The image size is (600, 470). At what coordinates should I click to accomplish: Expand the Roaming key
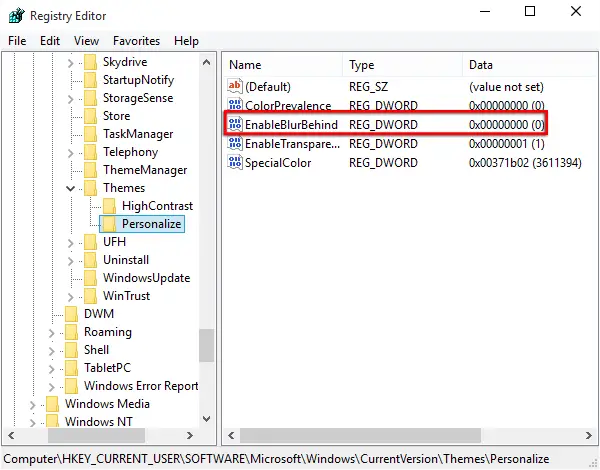(x=52, y=333)
